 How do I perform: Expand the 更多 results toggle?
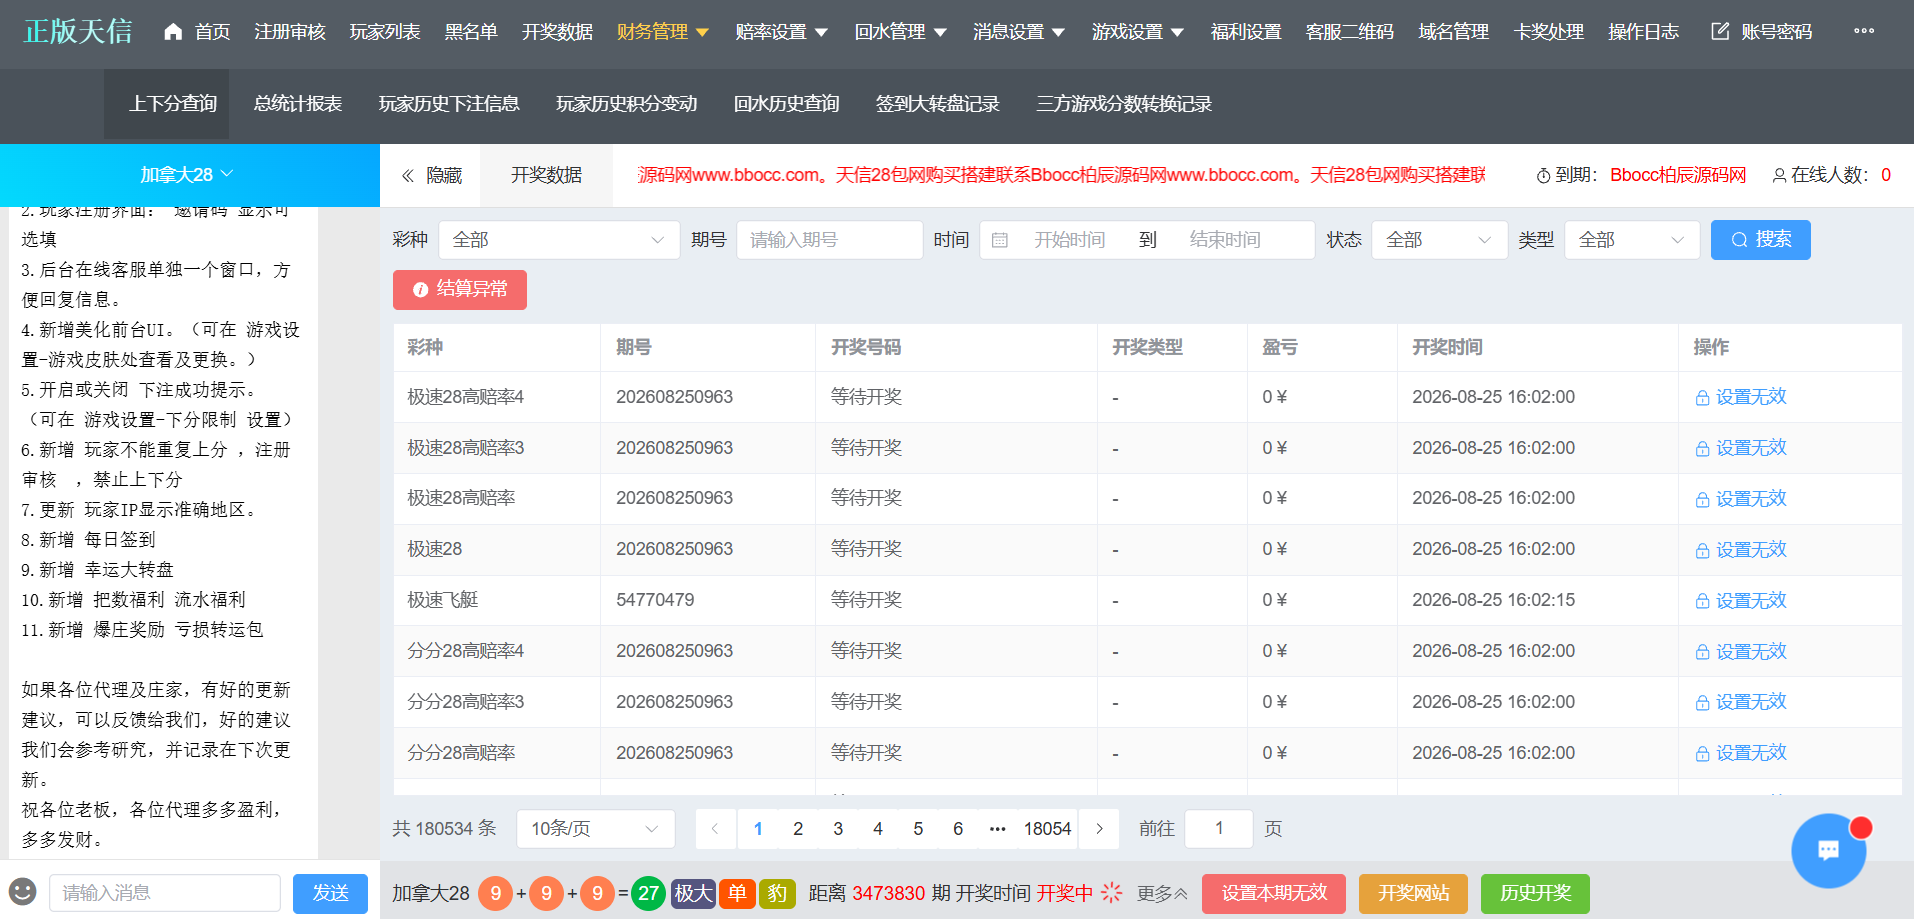coord(1162,893)
